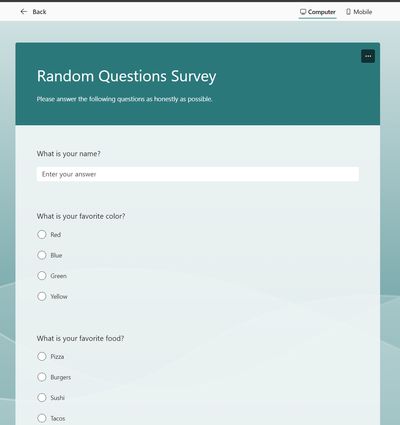Pick the Burgers radio button
This screenshot has height=425, width=400.
42,377
